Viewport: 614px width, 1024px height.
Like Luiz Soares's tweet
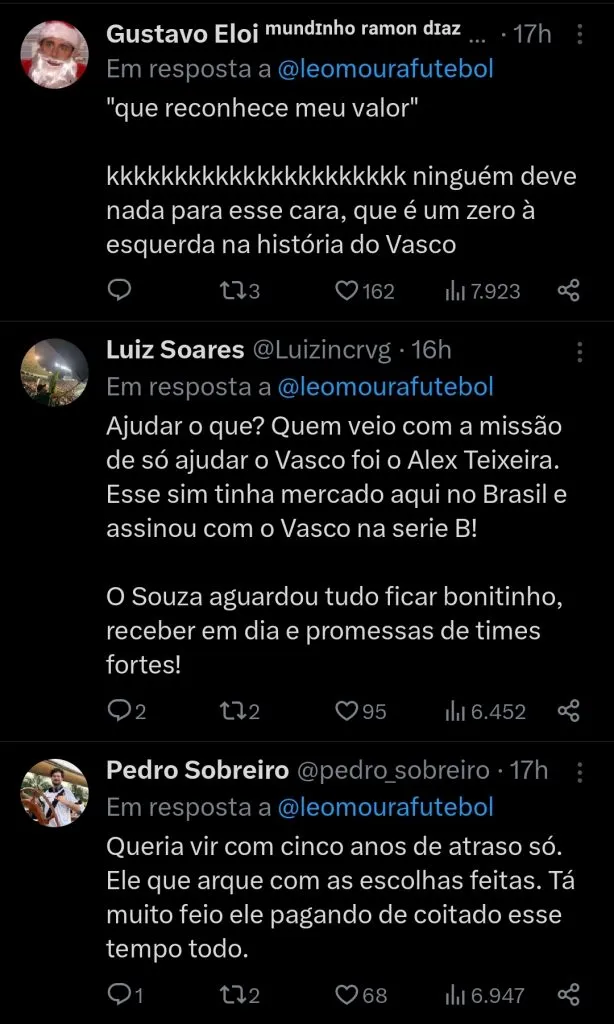[346, 711]
